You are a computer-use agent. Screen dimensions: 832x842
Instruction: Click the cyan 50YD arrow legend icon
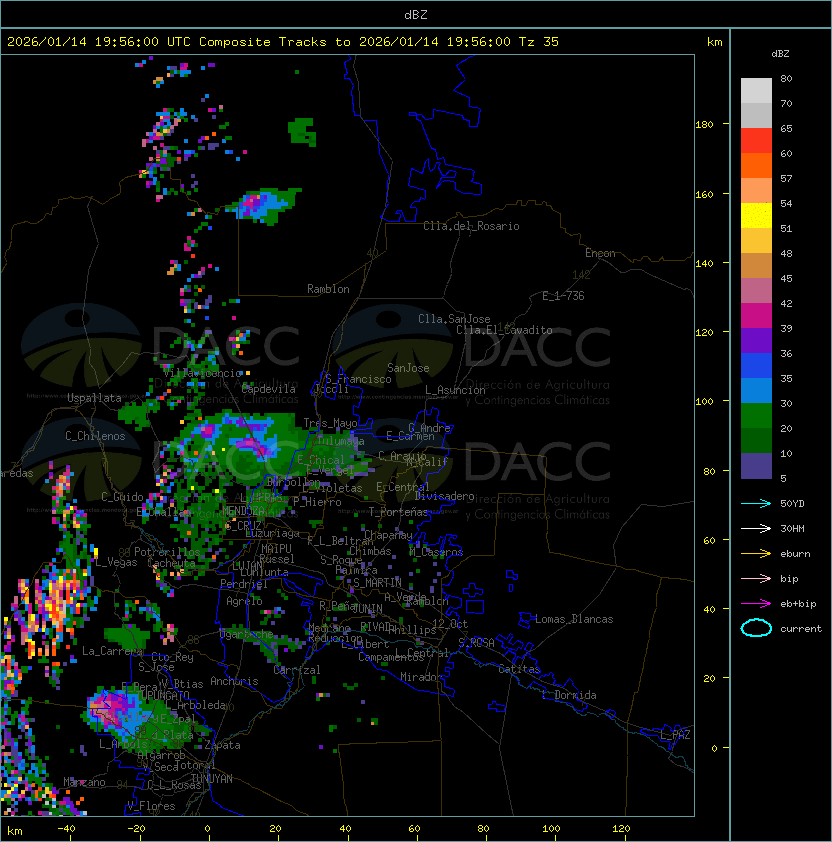tap(756, 503)
